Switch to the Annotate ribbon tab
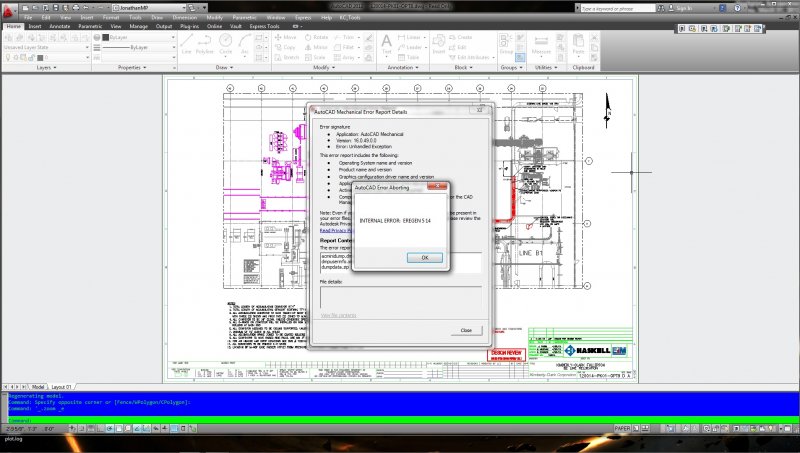The image size is (800, 453). [59, 26]
